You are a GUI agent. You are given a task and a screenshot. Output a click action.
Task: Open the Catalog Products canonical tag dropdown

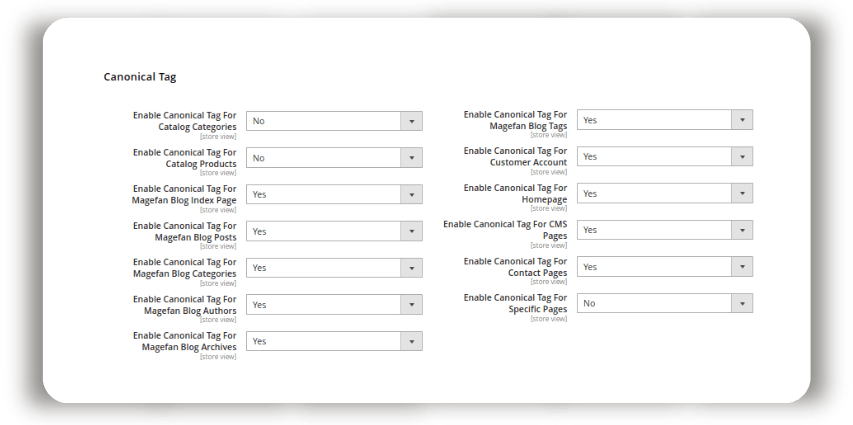(334, 158)
